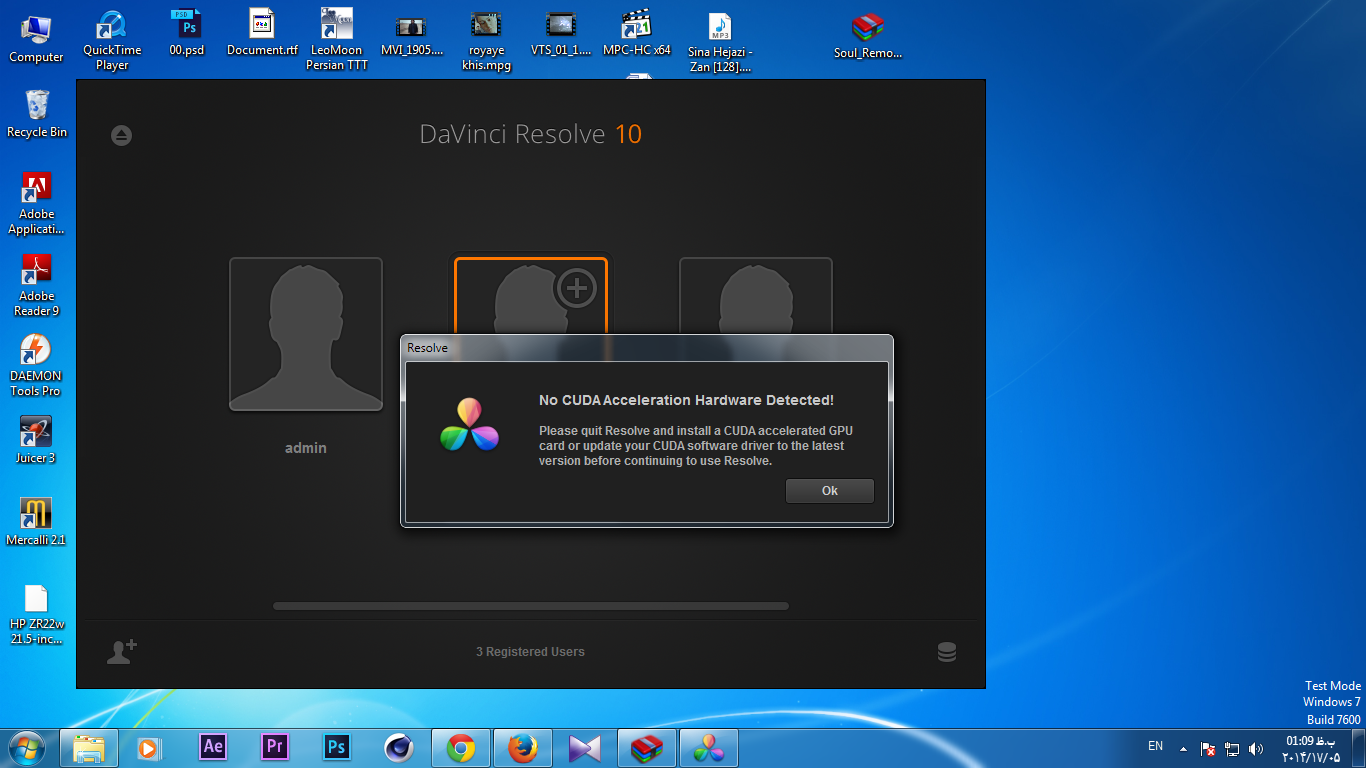The width and height of the screenshot is (1366, 768).
Task: Select Adobe Application shortcut on the desktop
Action: (x=36, y=203)
